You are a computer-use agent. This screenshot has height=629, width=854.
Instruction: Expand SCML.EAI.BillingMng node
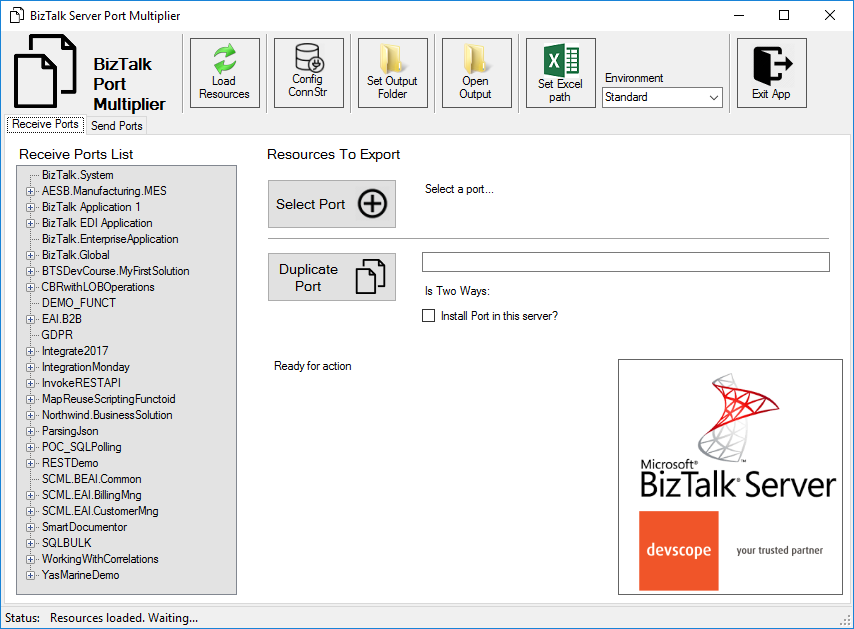(x=30, y=495)
